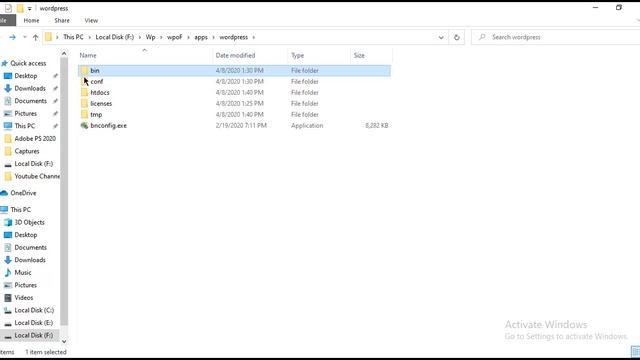This screenshot has width=640, height=360.
Task: Open pinned Documents under Quick access
Action: point(31,101)
